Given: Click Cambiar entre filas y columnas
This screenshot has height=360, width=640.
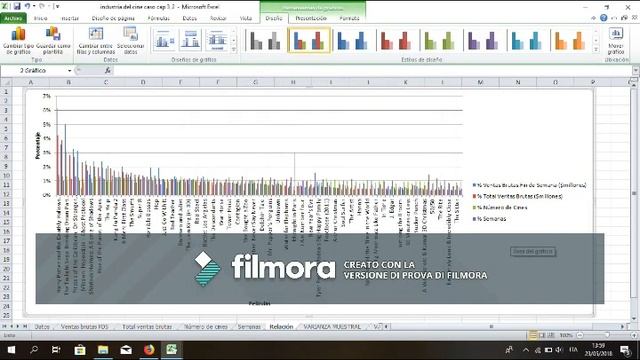Looking at the screenshot, I should click(x=96, y=40).
